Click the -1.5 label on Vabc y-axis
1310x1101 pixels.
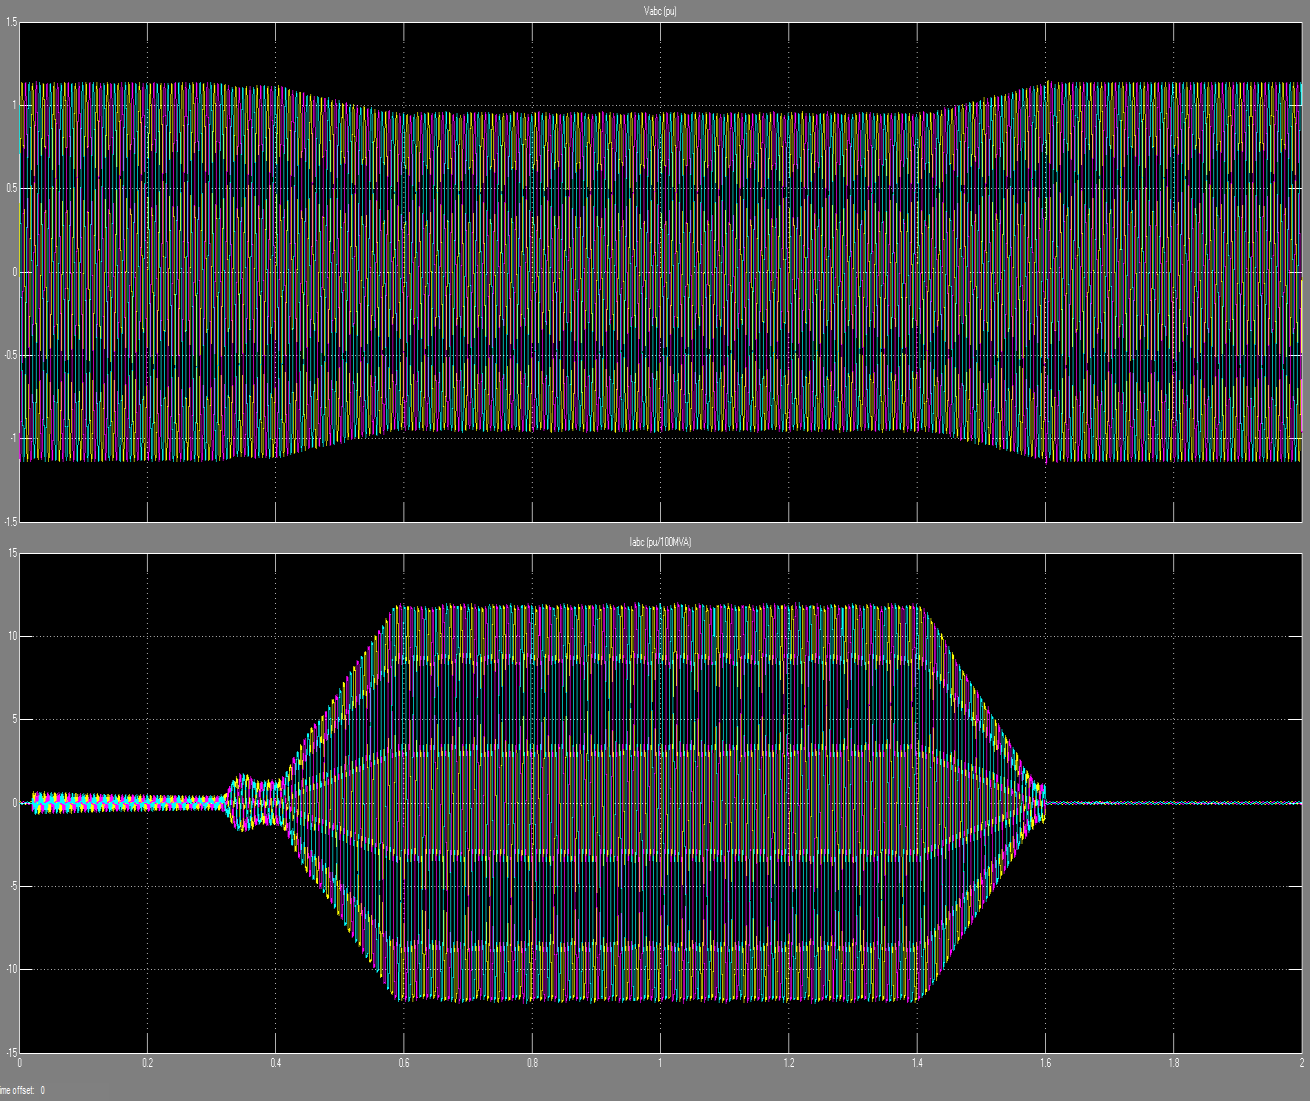click(10, 521)
